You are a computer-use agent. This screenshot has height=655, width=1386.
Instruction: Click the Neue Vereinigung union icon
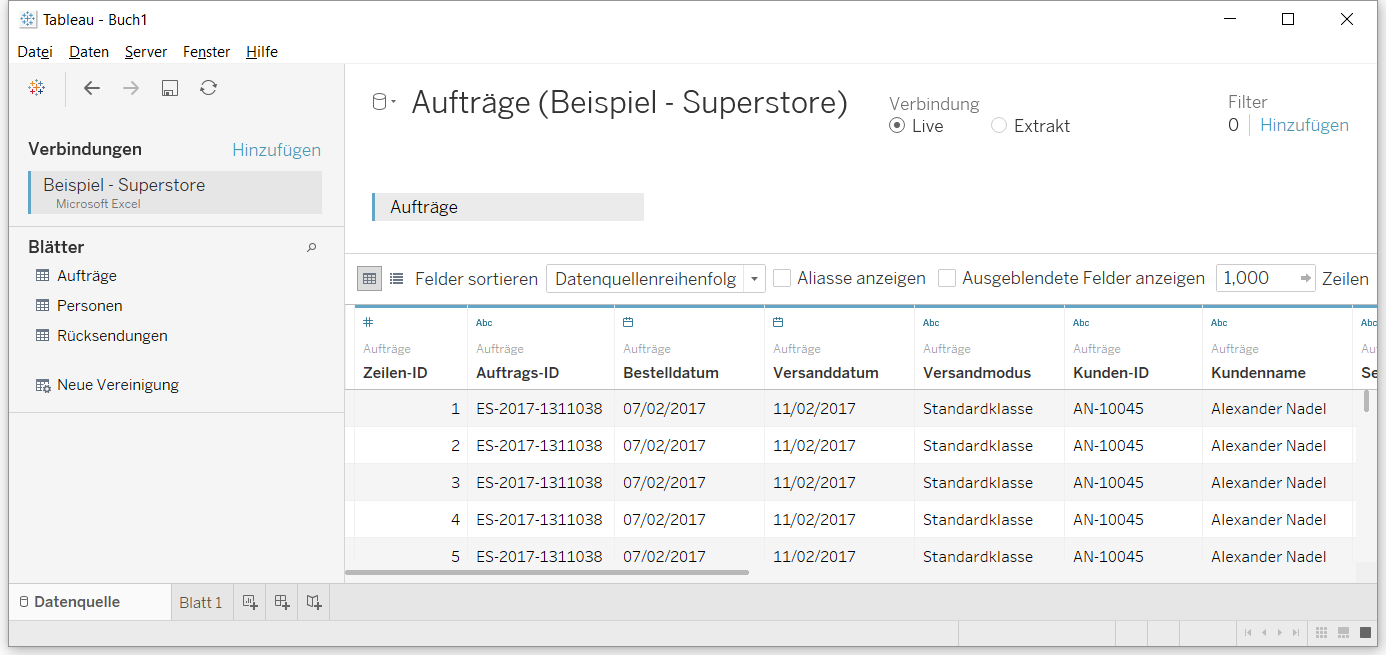pos(43,385)
